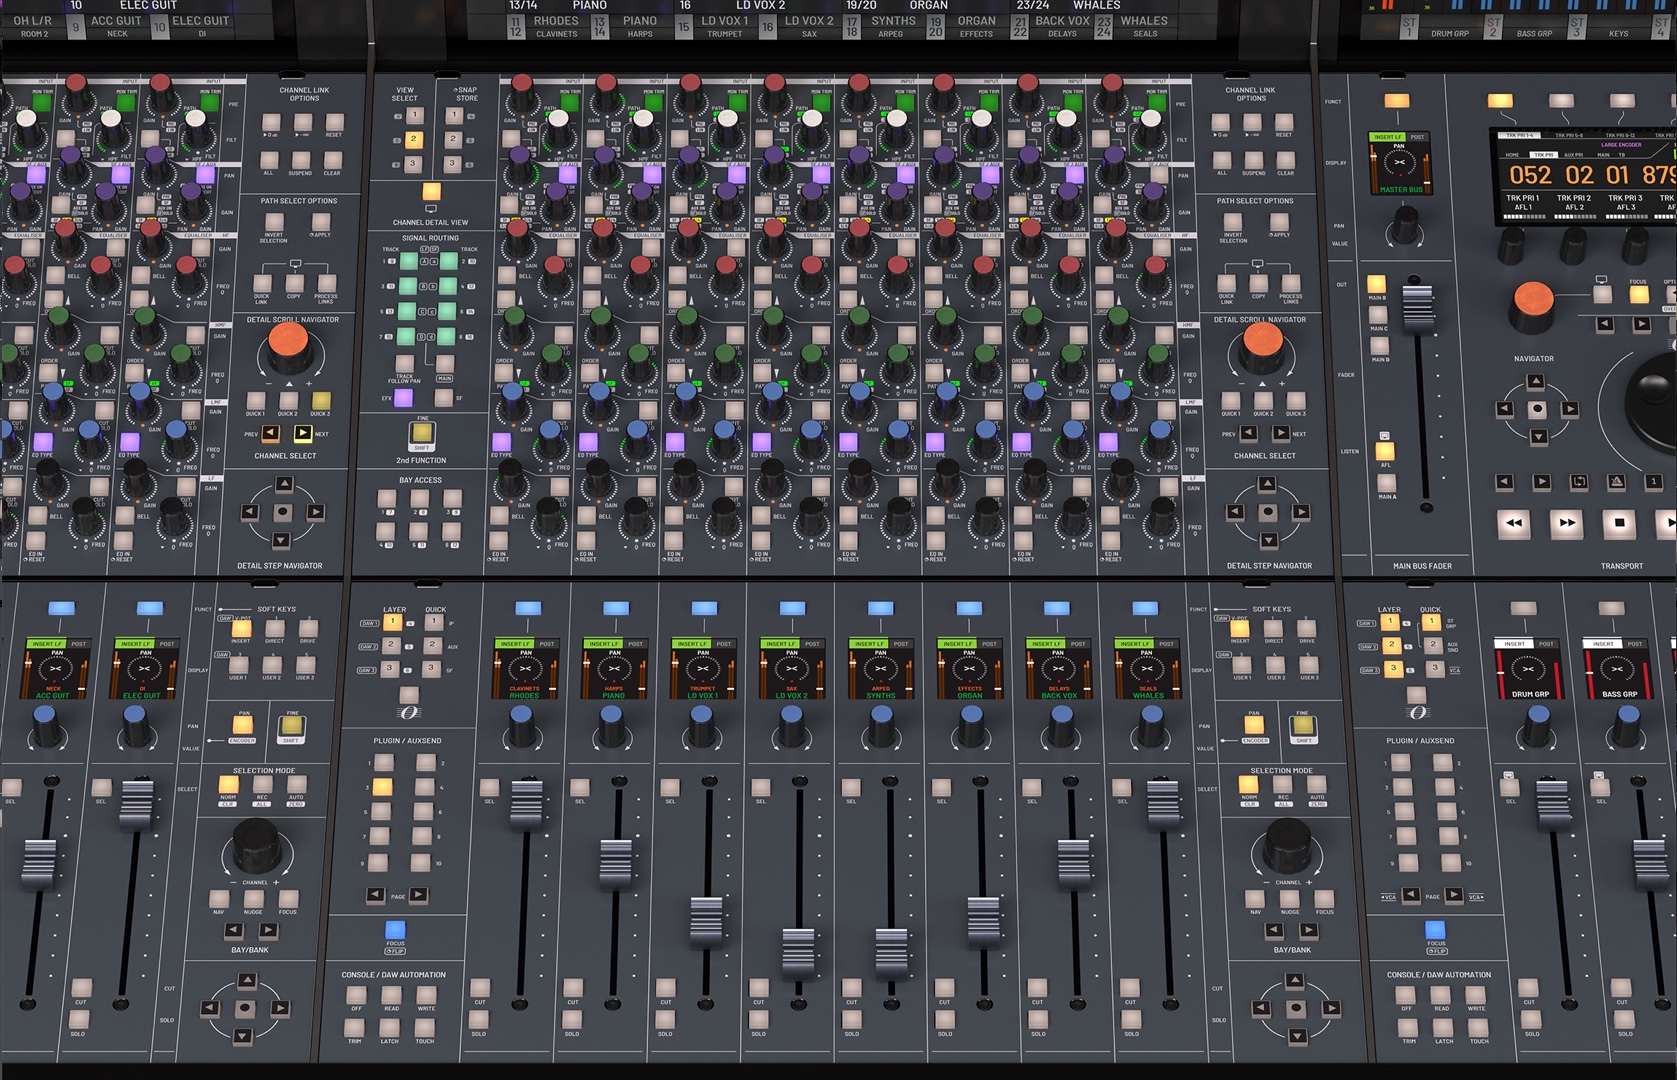Viewport: 1677px width, 1080px height.
Task: Toggle the yellow AFL listen key
Action: [1385, 451]
